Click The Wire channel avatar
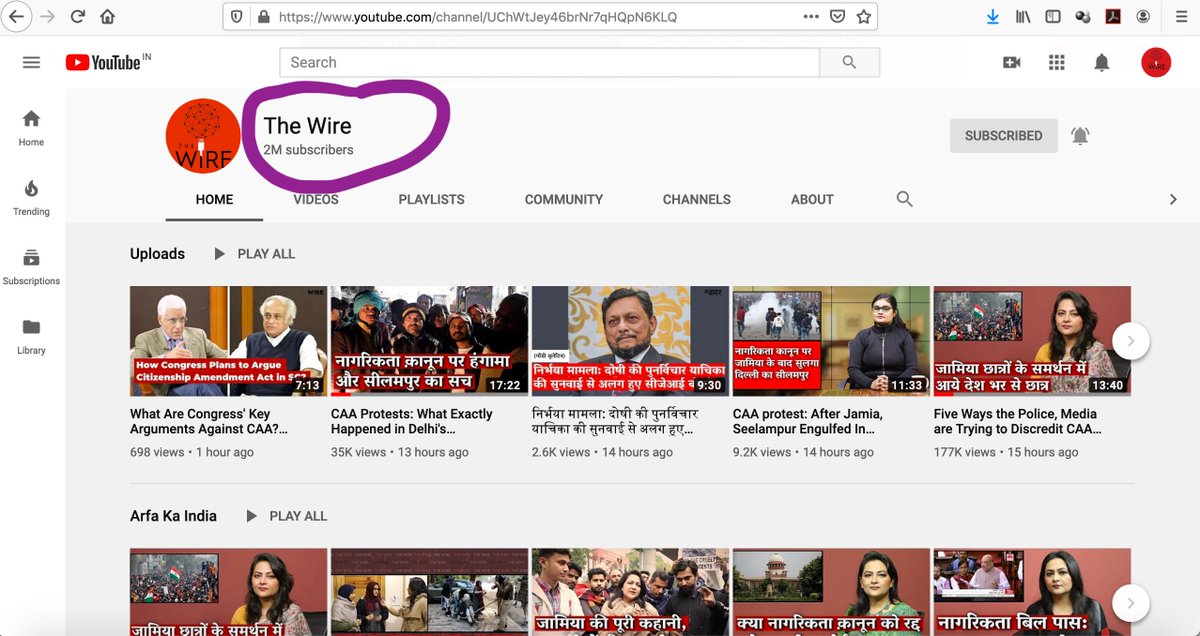Image resolution: width=1200 pixels, height=636 pixels. click(x=203, y=136)
